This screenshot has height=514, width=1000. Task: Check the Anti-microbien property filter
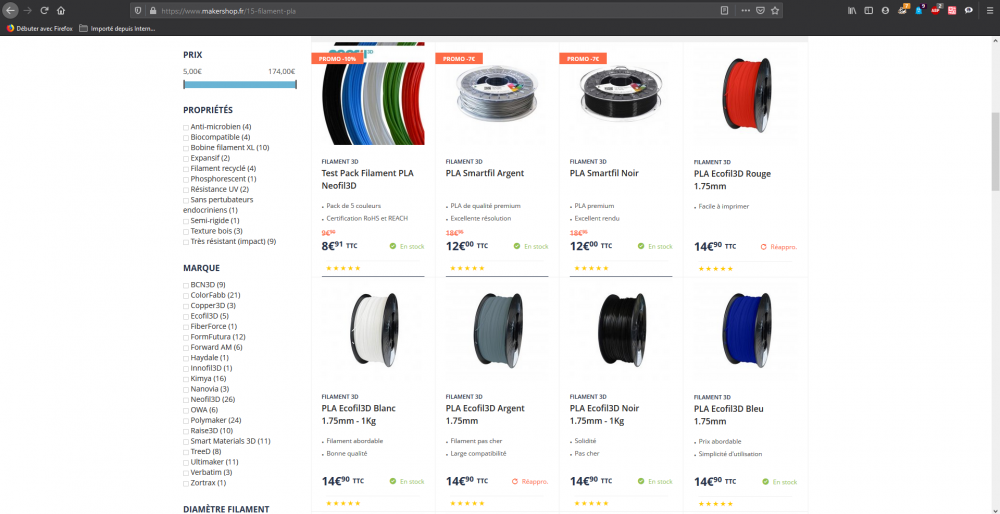[x=186, y=127]
